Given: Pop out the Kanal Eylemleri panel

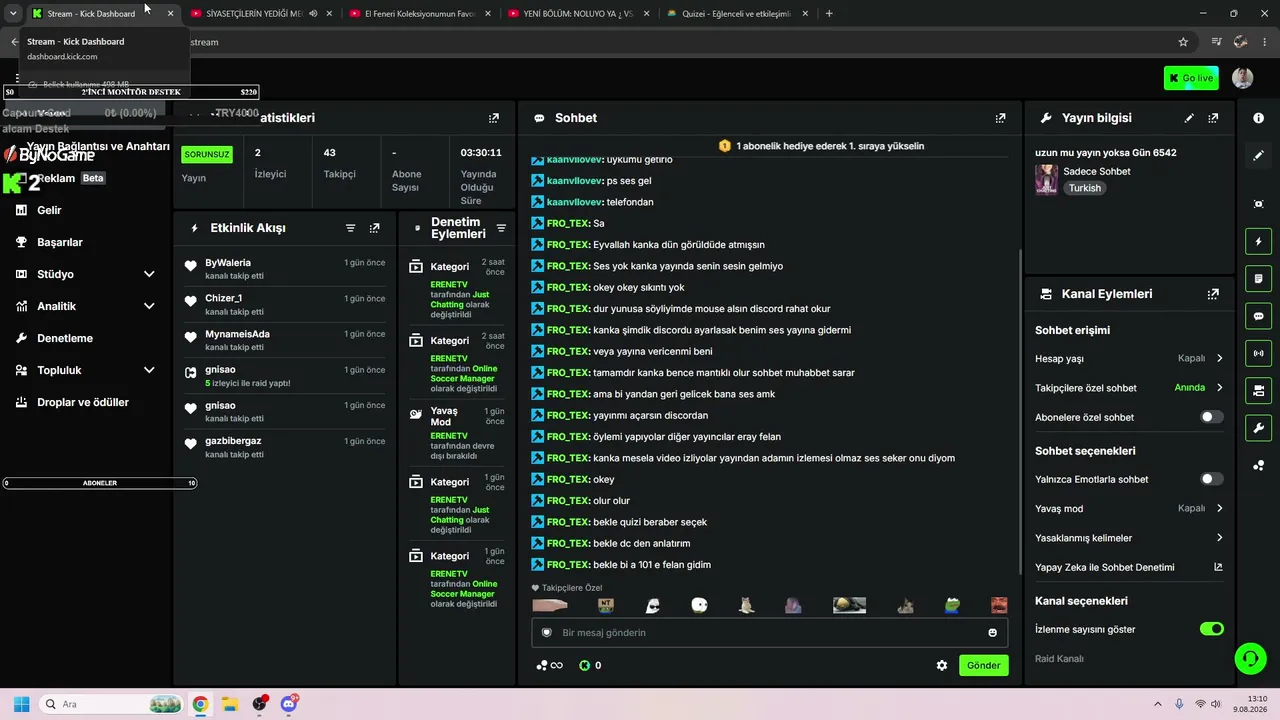Looking at the screenshot, I should point(1213,294).
